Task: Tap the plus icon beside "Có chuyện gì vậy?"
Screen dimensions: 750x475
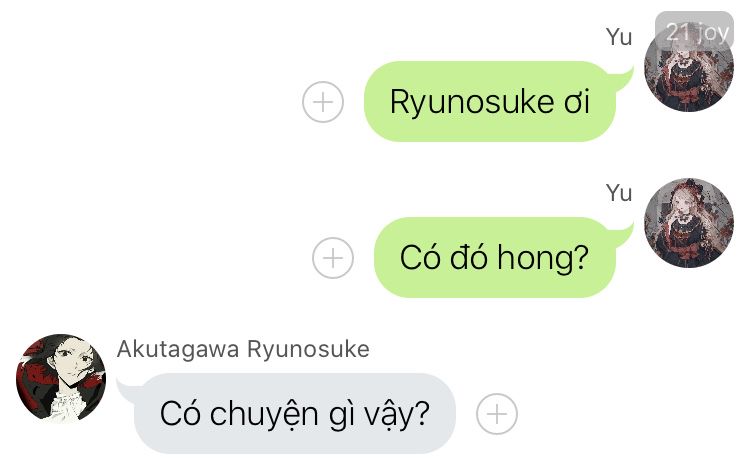Action: (496, 414)
